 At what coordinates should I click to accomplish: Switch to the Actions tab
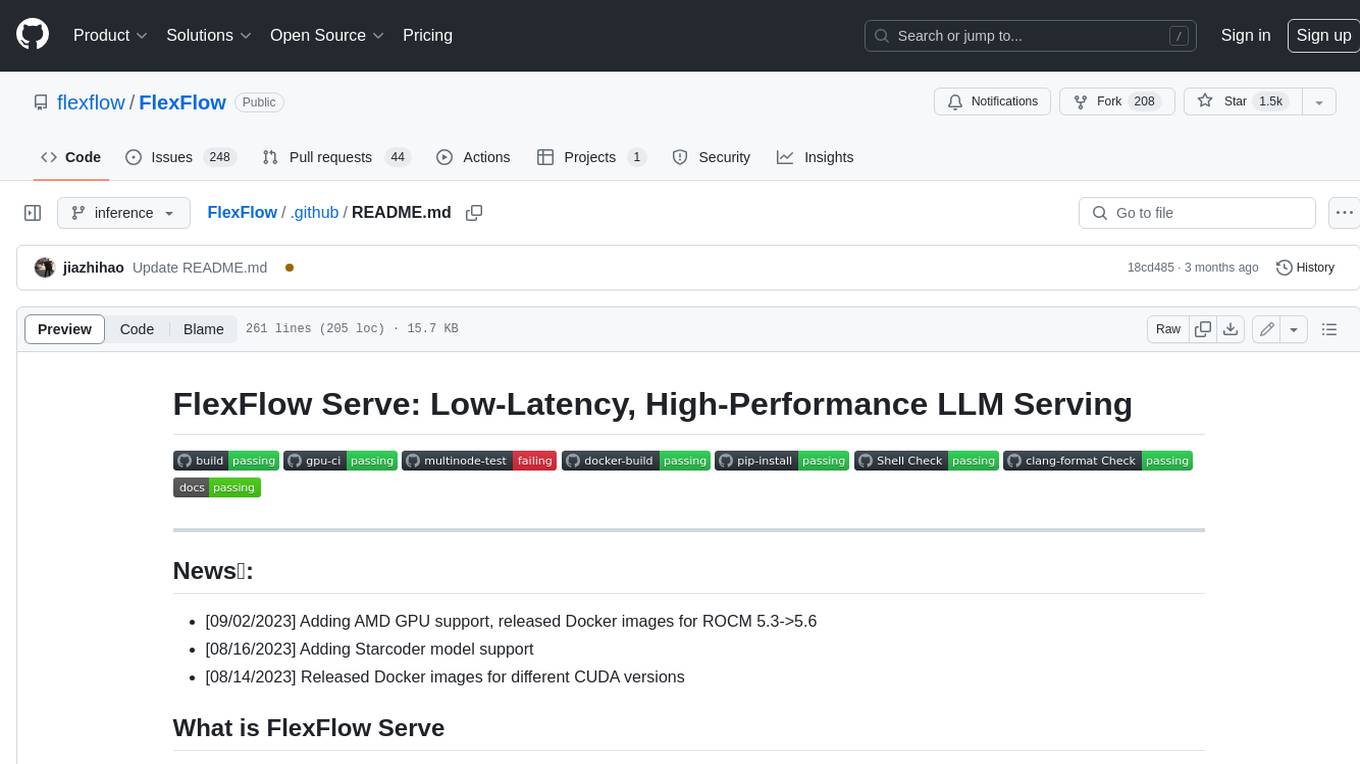pyautogui.click(x=474, y=157)
